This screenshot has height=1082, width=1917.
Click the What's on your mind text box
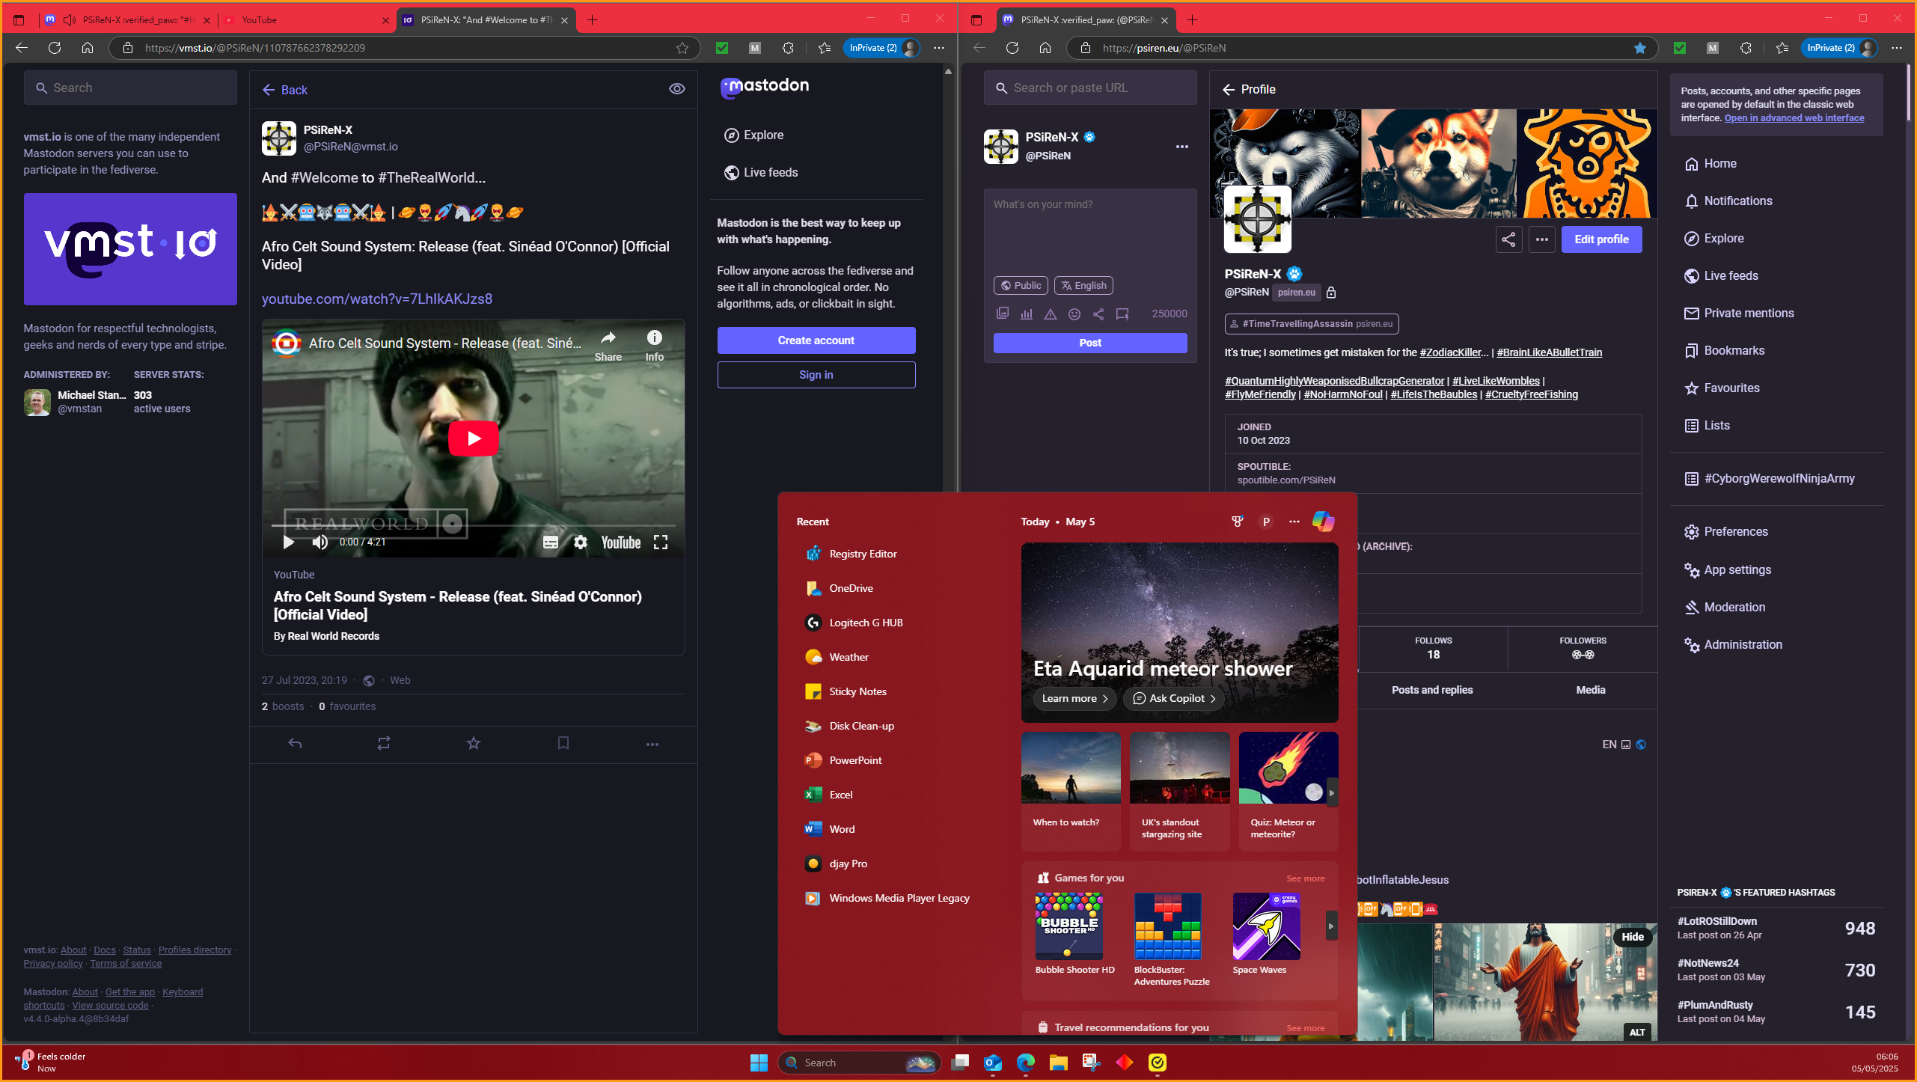(1090, 231)
